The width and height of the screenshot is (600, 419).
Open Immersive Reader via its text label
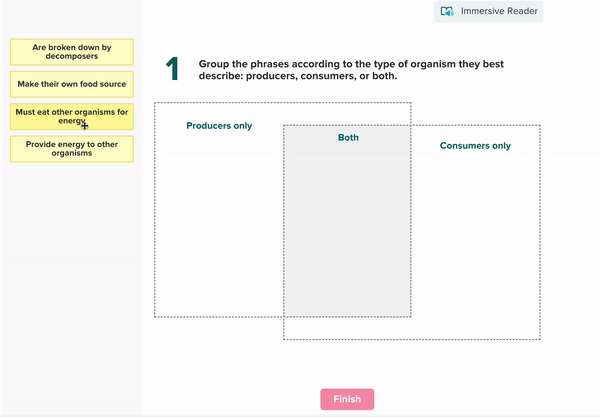pos(500,12)
